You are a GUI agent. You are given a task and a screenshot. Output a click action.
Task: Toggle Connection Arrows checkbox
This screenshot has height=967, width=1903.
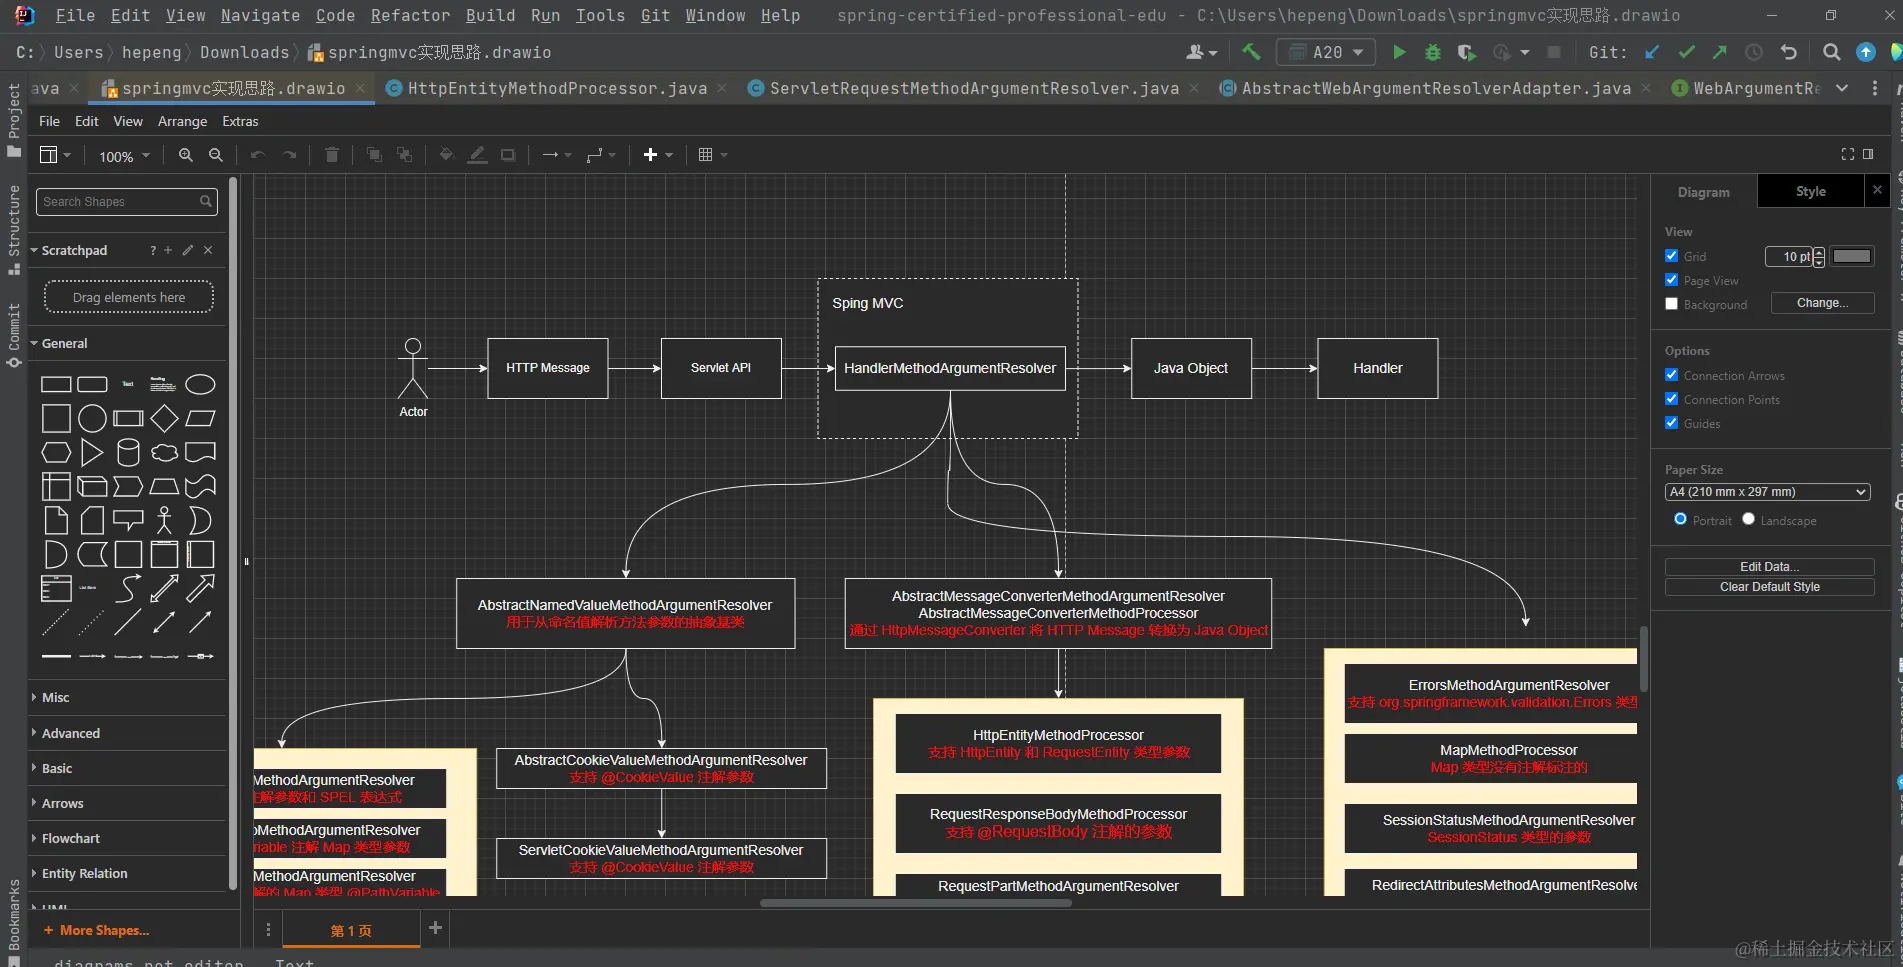(x=1671, y=375)
